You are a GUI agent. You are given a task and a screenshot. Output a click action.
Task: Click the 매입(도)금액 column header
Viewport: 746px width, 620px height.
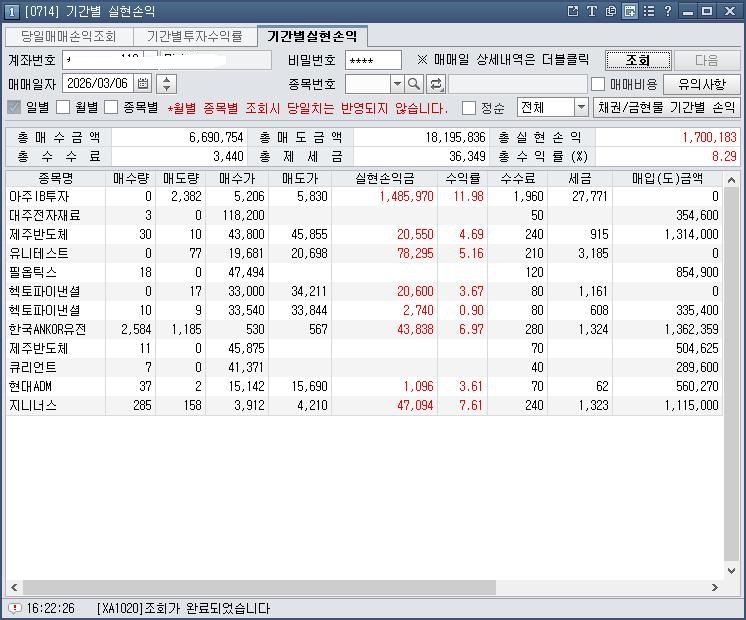(667, 178)
